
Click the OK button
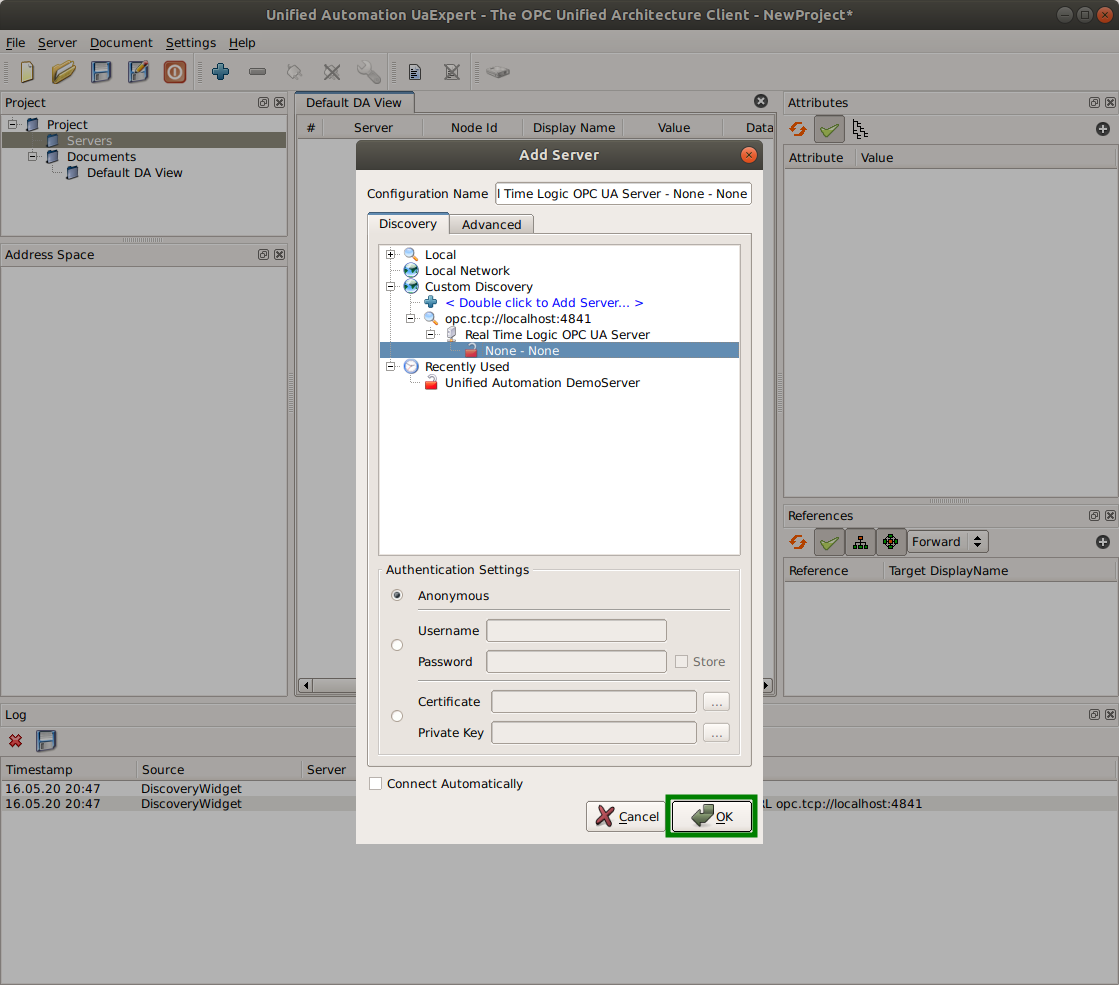[x=712, y=816]
